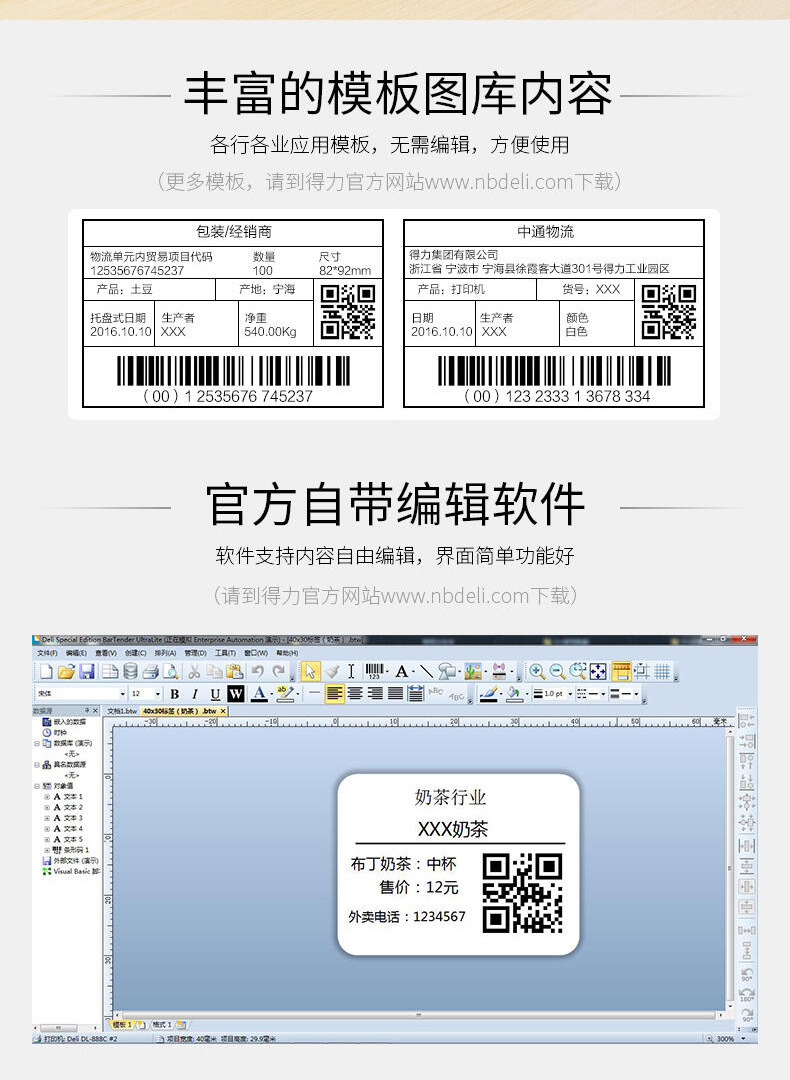Click the XXX奶茶 text on label

click(x=453, y=829)
